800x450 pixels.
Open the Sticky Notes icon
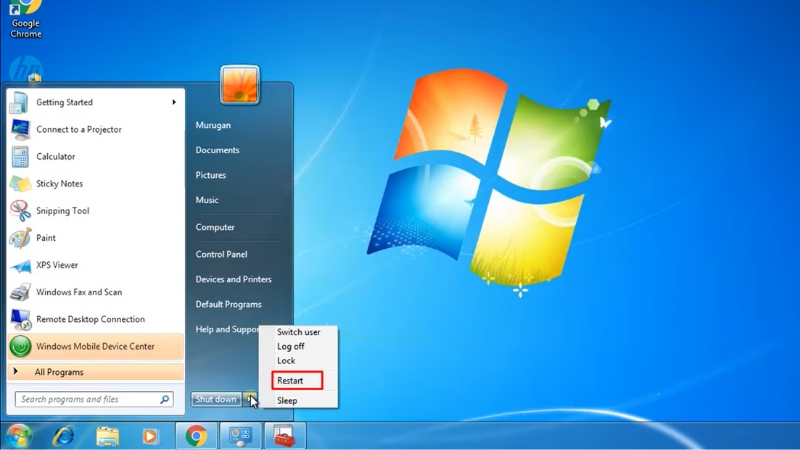tap(20, 184)
